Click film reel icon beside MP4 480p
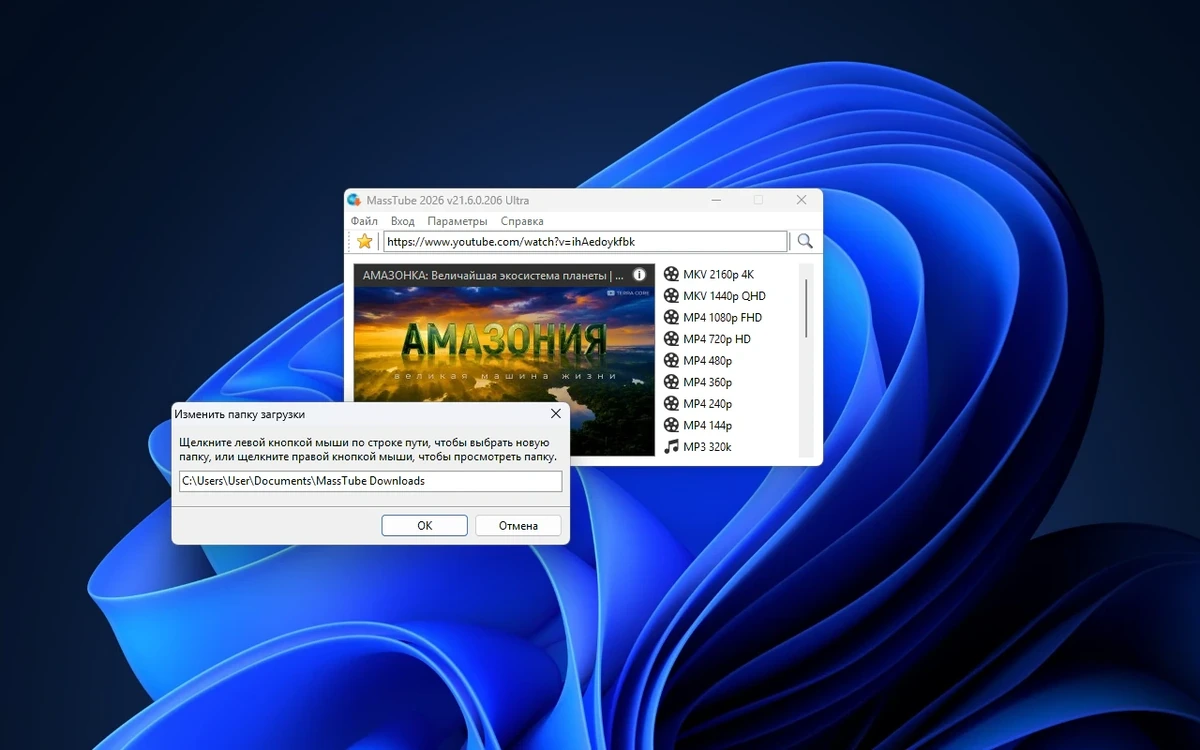 [671, 360]
